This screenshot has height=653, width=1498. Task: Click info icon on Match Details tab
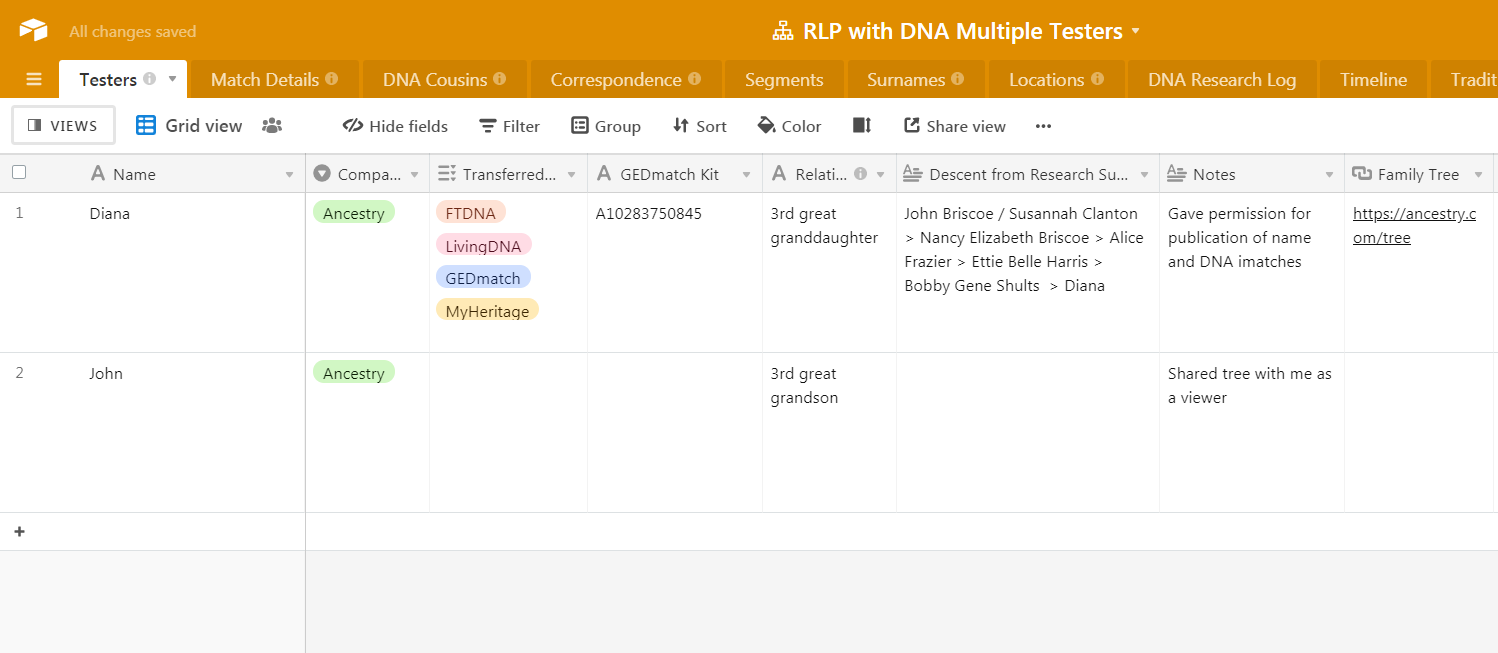[x=332, y=79]
